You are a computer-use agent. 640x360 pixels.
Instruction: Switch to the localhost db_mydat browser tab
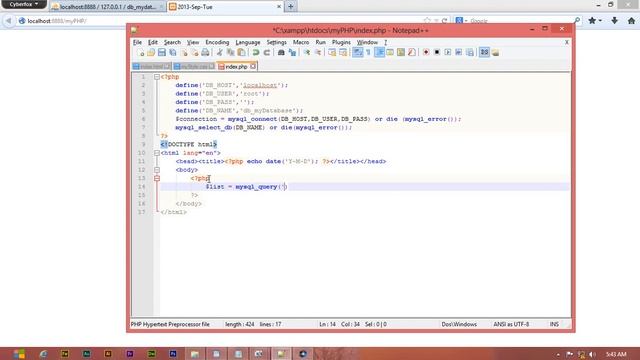[x=108, y=7]
